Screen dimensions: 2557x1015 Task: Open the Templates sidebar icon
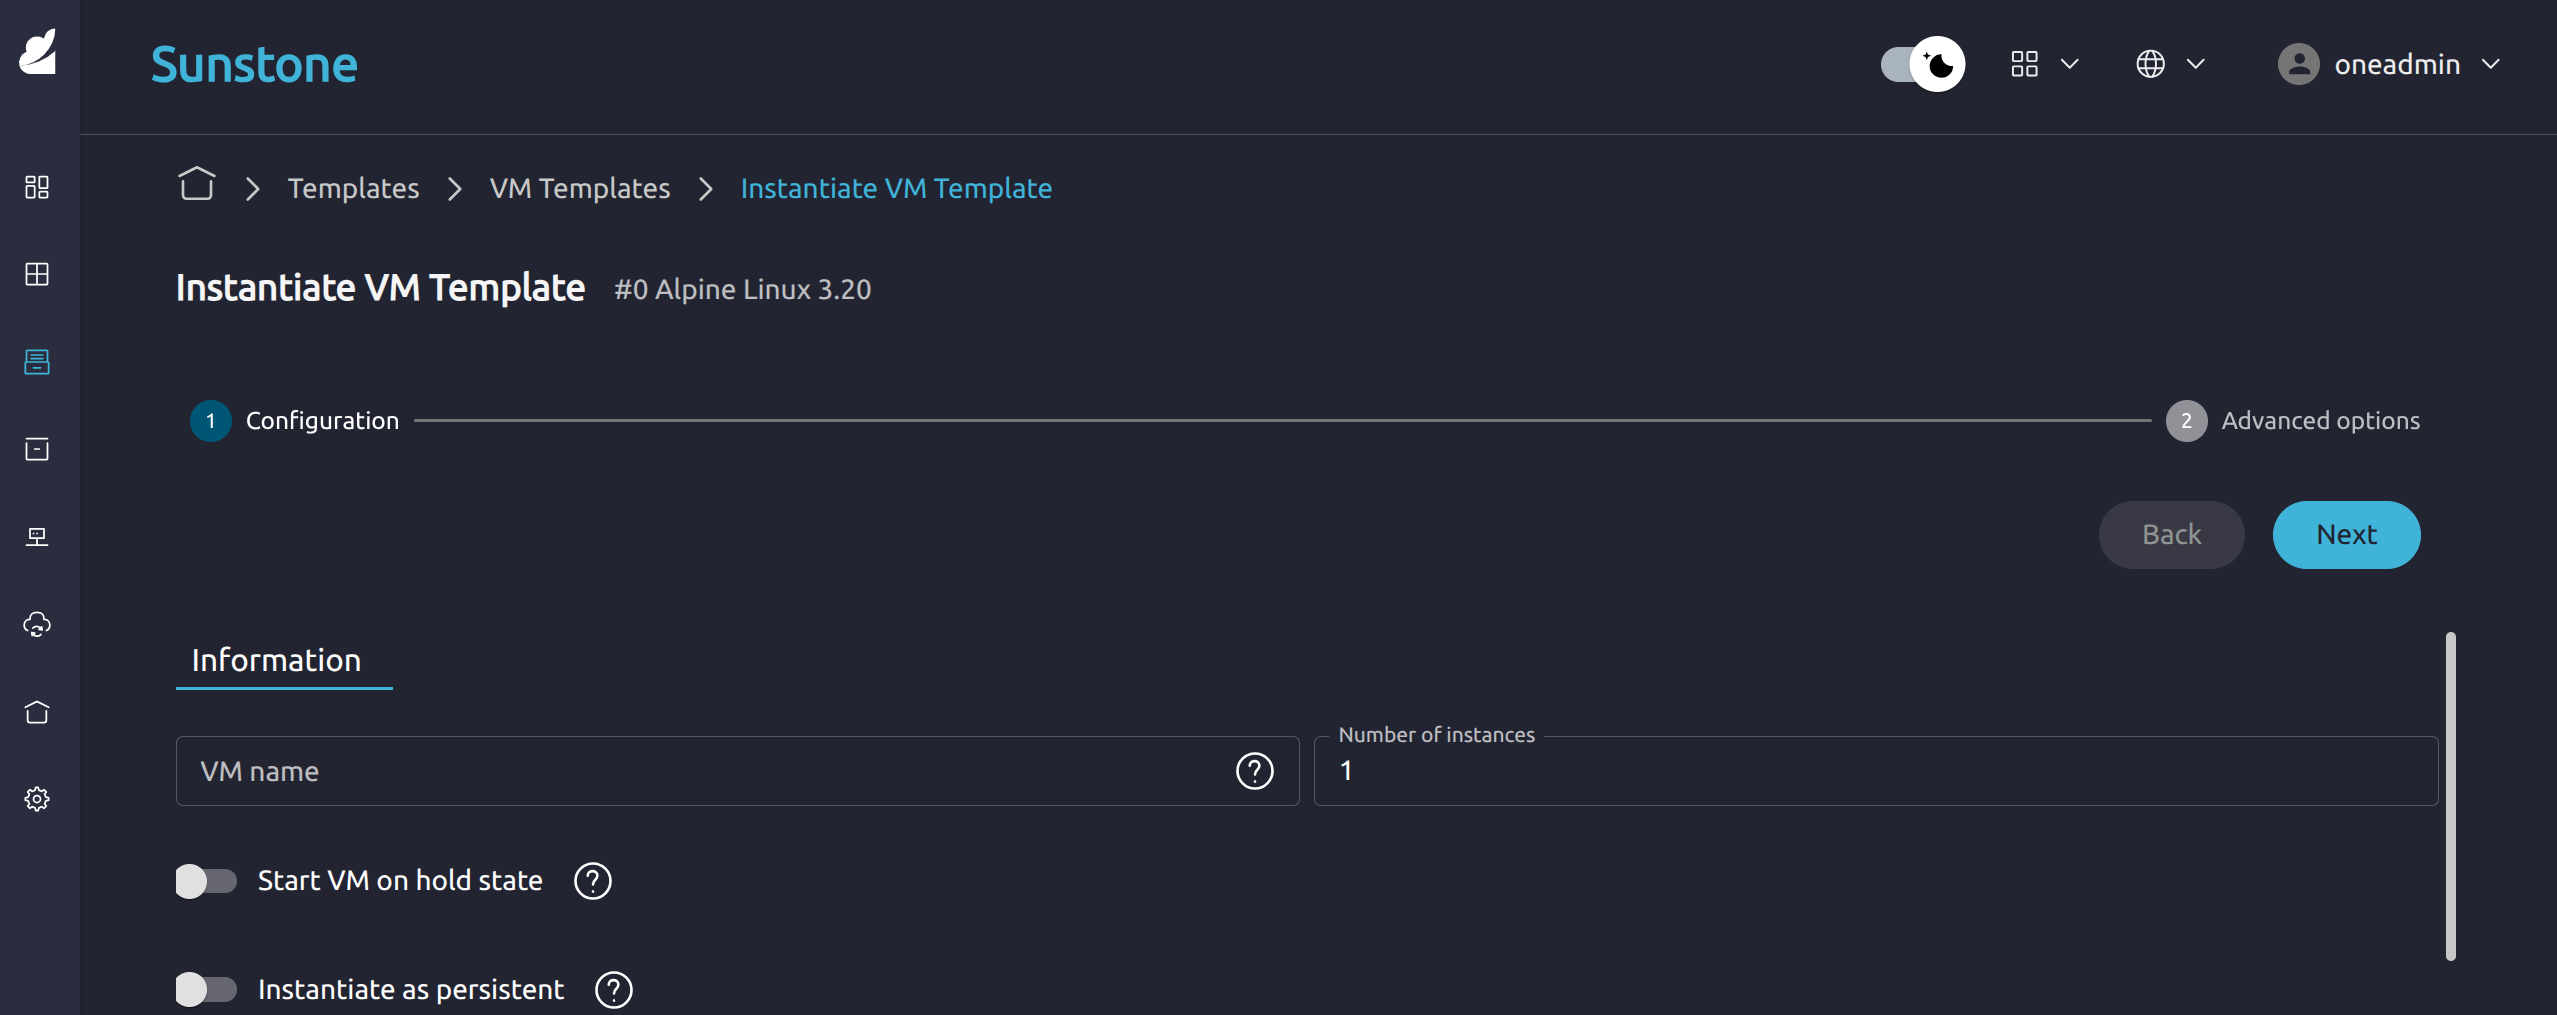37,362
